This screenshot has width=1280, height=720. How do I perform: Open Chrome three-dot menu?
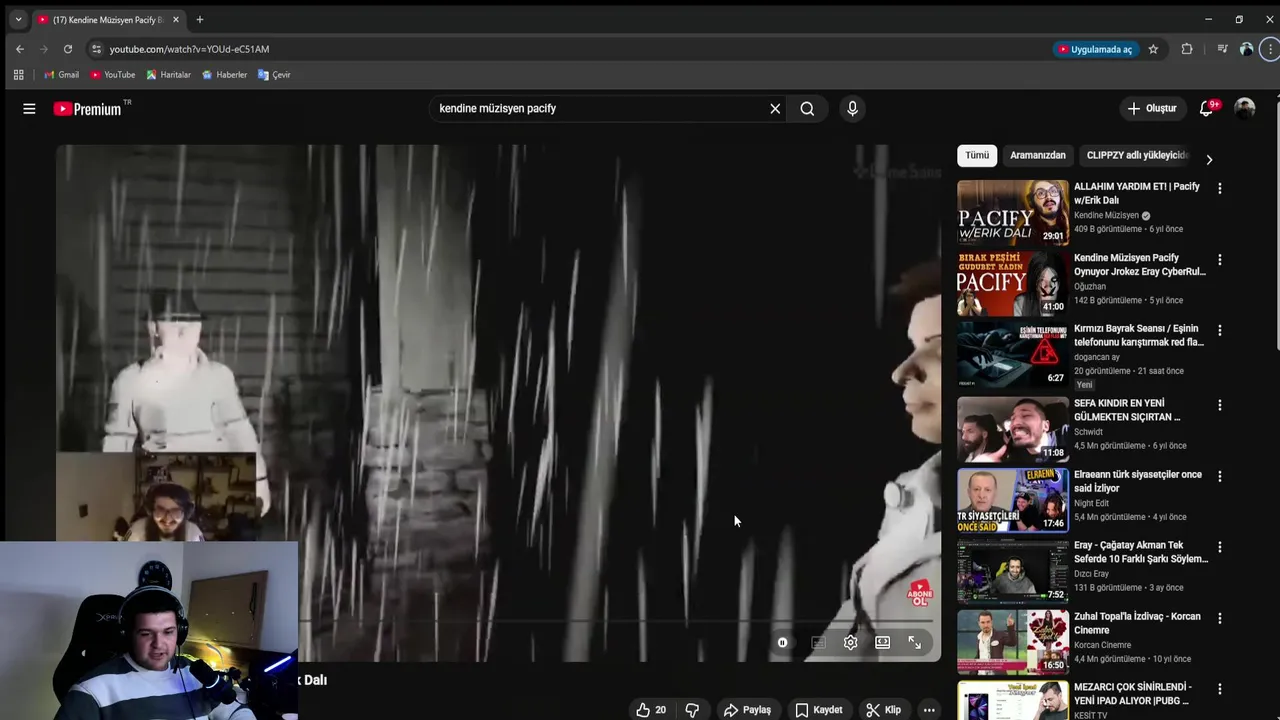(x=1270, y=49)
